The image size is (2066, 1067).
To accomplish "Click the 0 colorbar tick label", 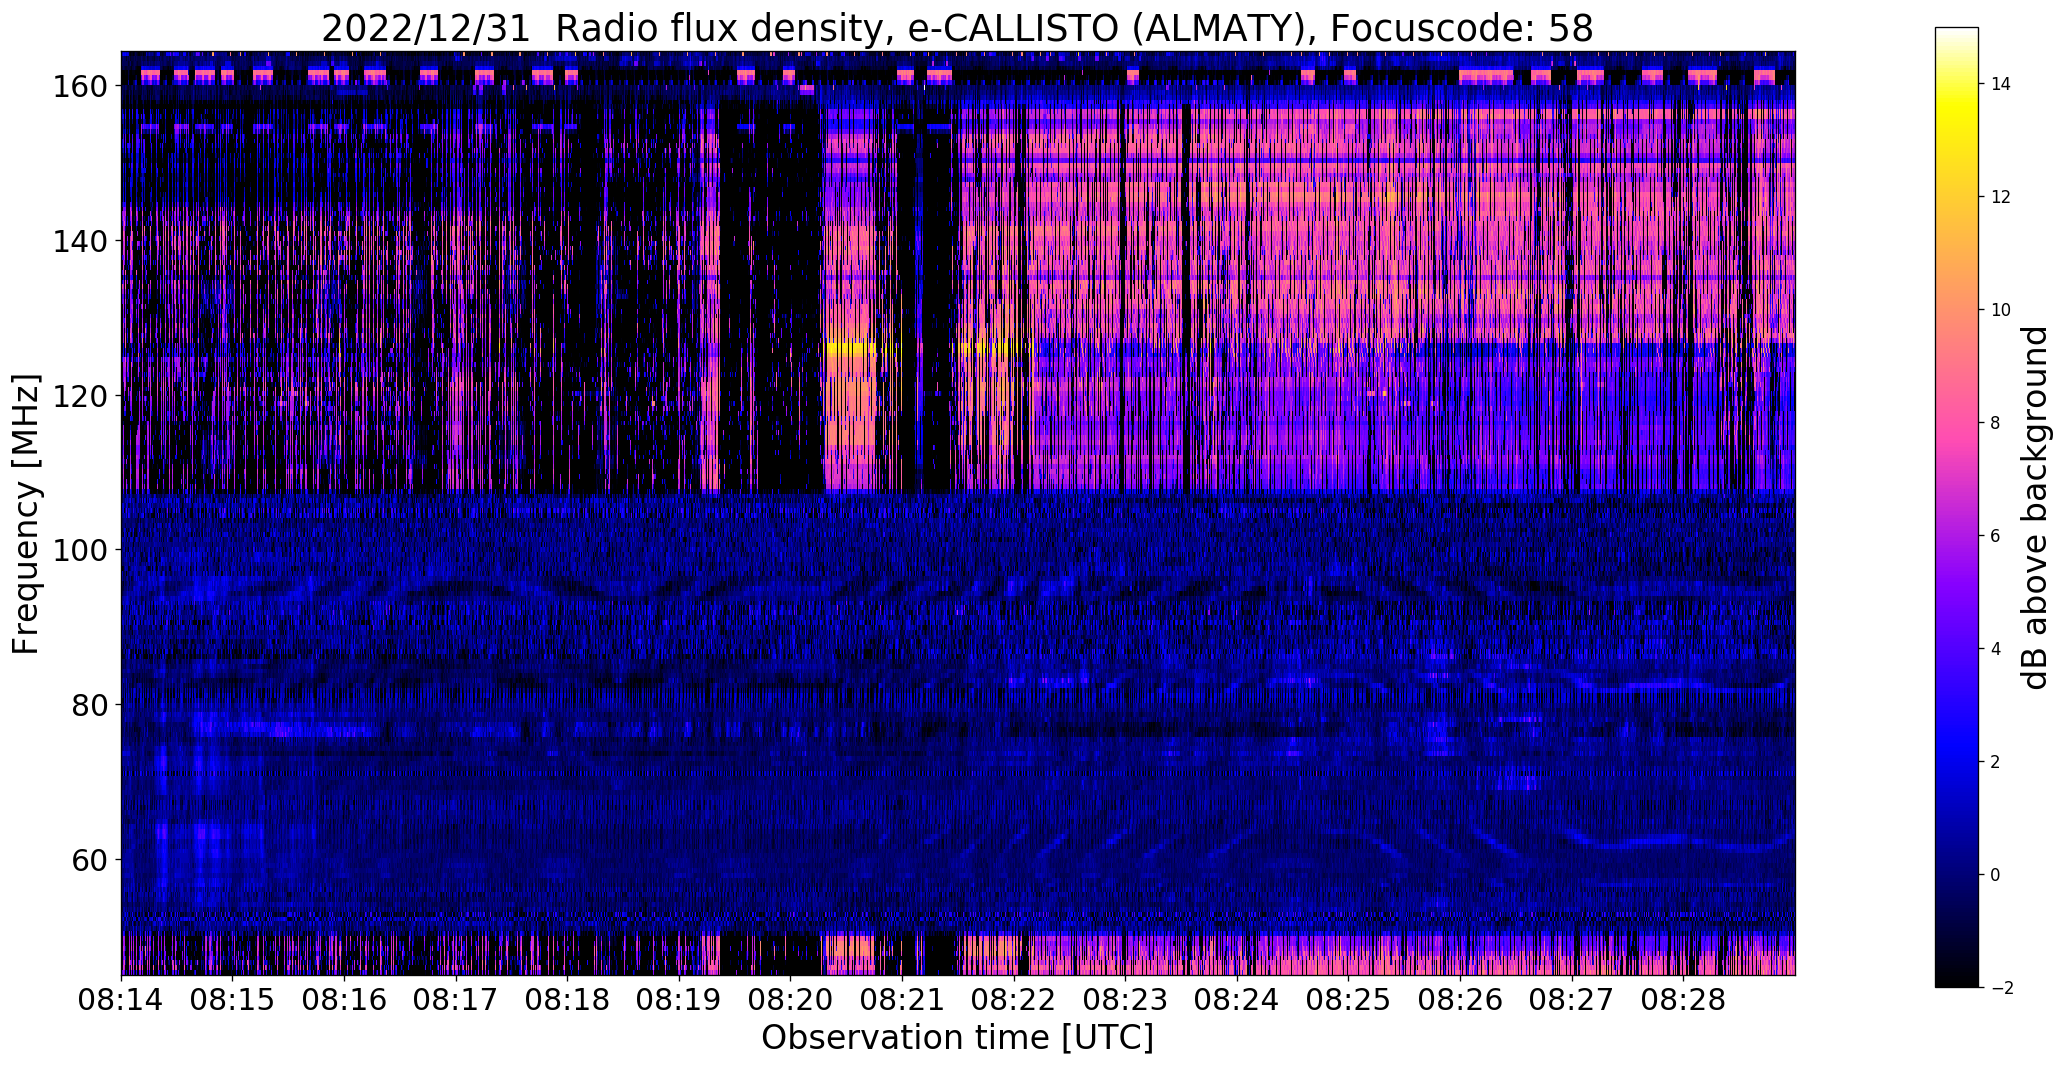I will (x=1995, y=875).
